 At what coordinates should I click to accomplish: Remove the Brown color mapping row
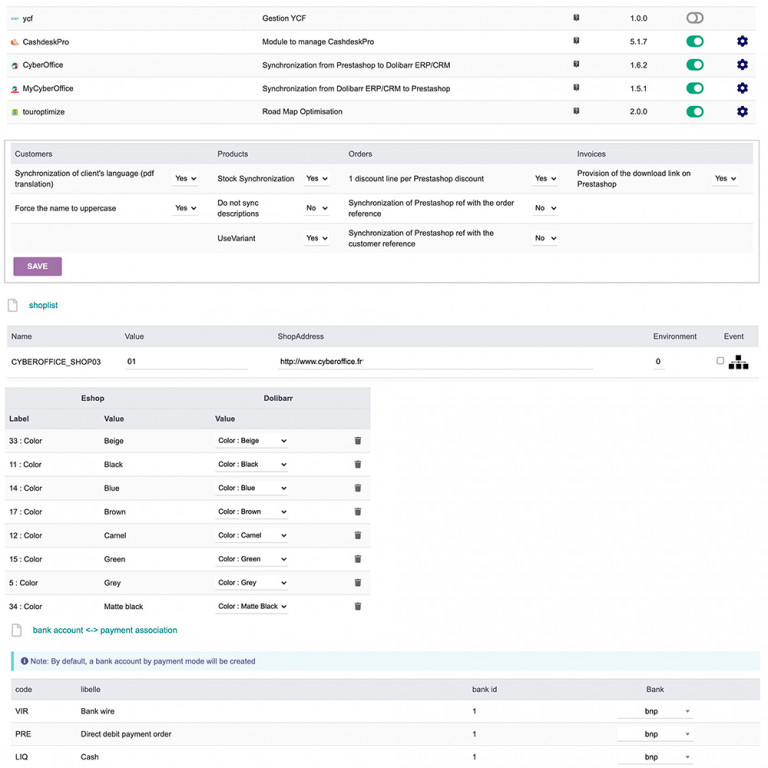[x=358, y=512]
